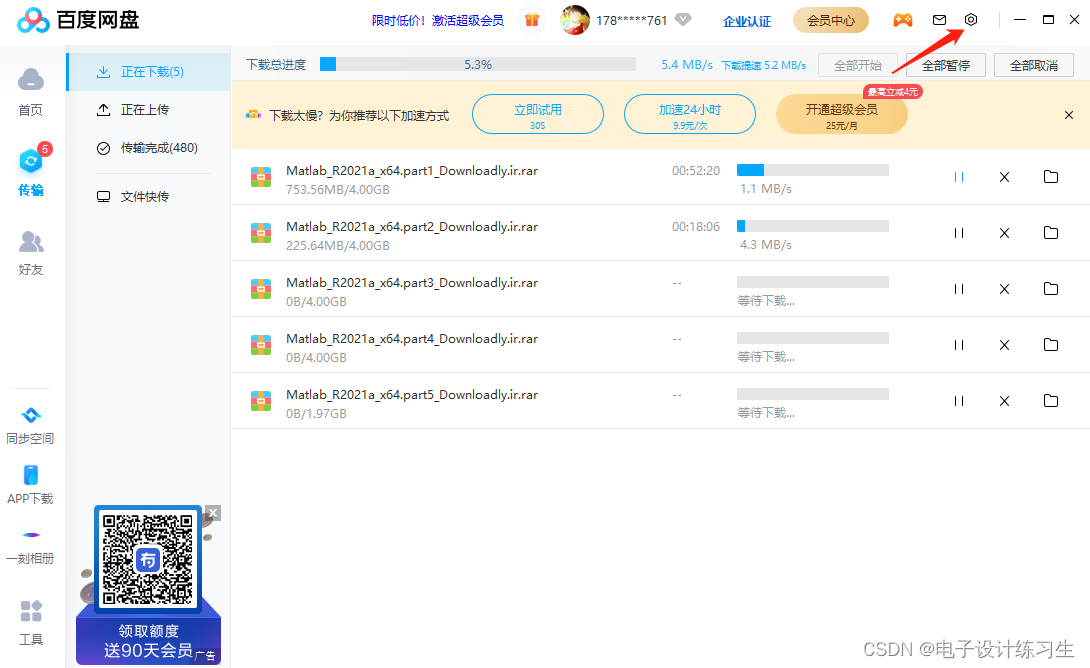The height and width of the screenshot is (668, 1090).
Task: Open folder for part4_Downloadly.ir.rar
Action: [x=1050, y=344]
